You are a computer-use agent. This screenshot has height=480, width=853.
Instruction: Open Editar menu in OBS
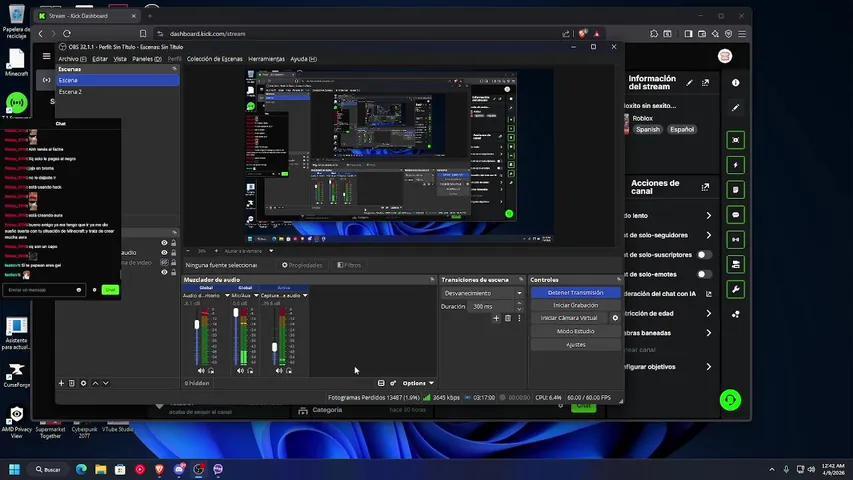click(100, 59)
